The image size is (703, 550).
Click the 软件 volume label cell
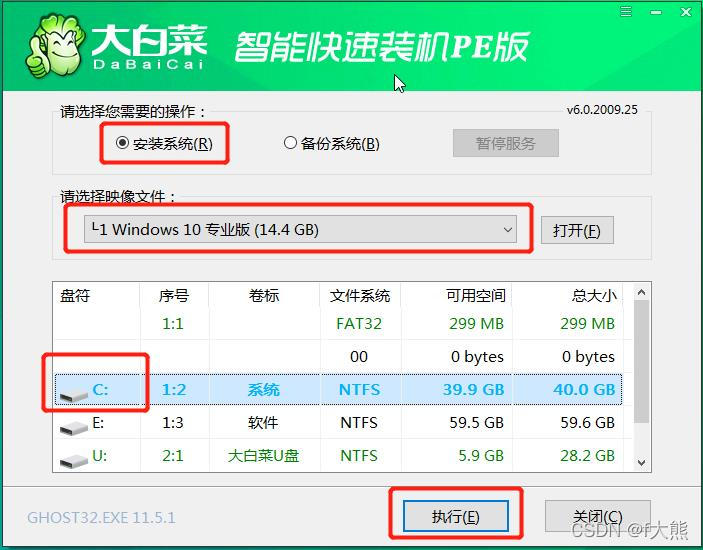[263, 423]
